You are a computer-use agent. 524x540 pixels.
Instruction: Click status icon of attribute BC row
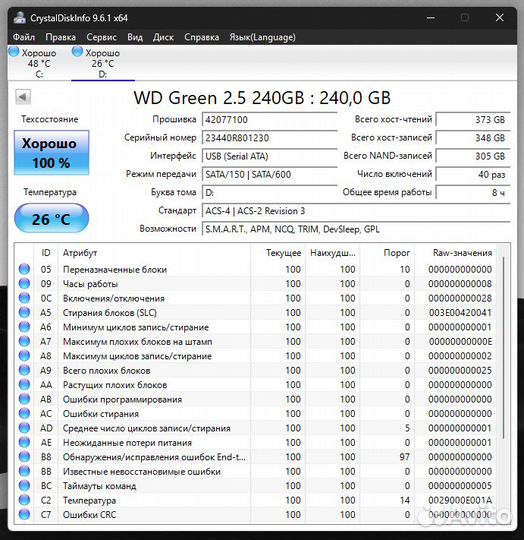pos(24,486)
